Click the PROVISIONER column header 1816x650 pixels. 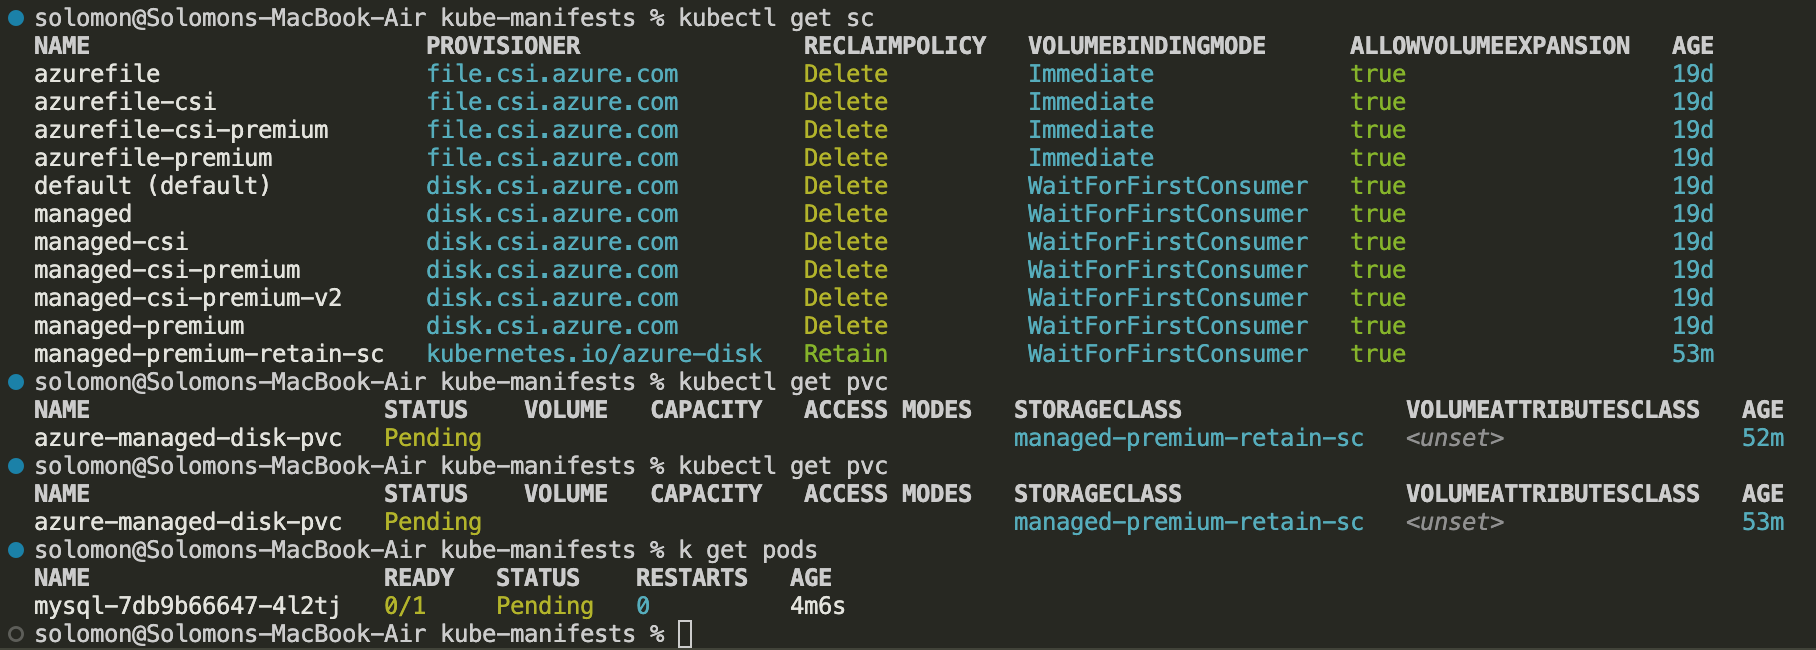pos(503,46)
